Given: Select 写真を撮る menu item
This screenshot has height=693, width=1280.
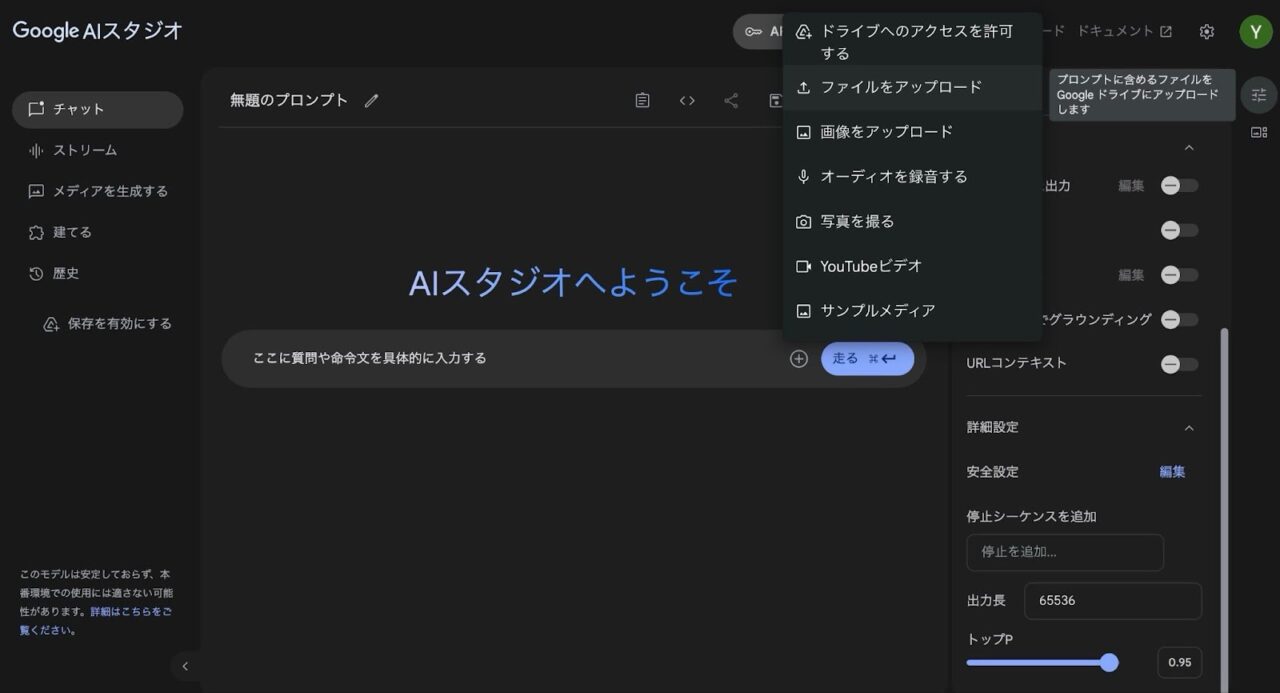Looking at the screenshot, I should pos(912,222).
